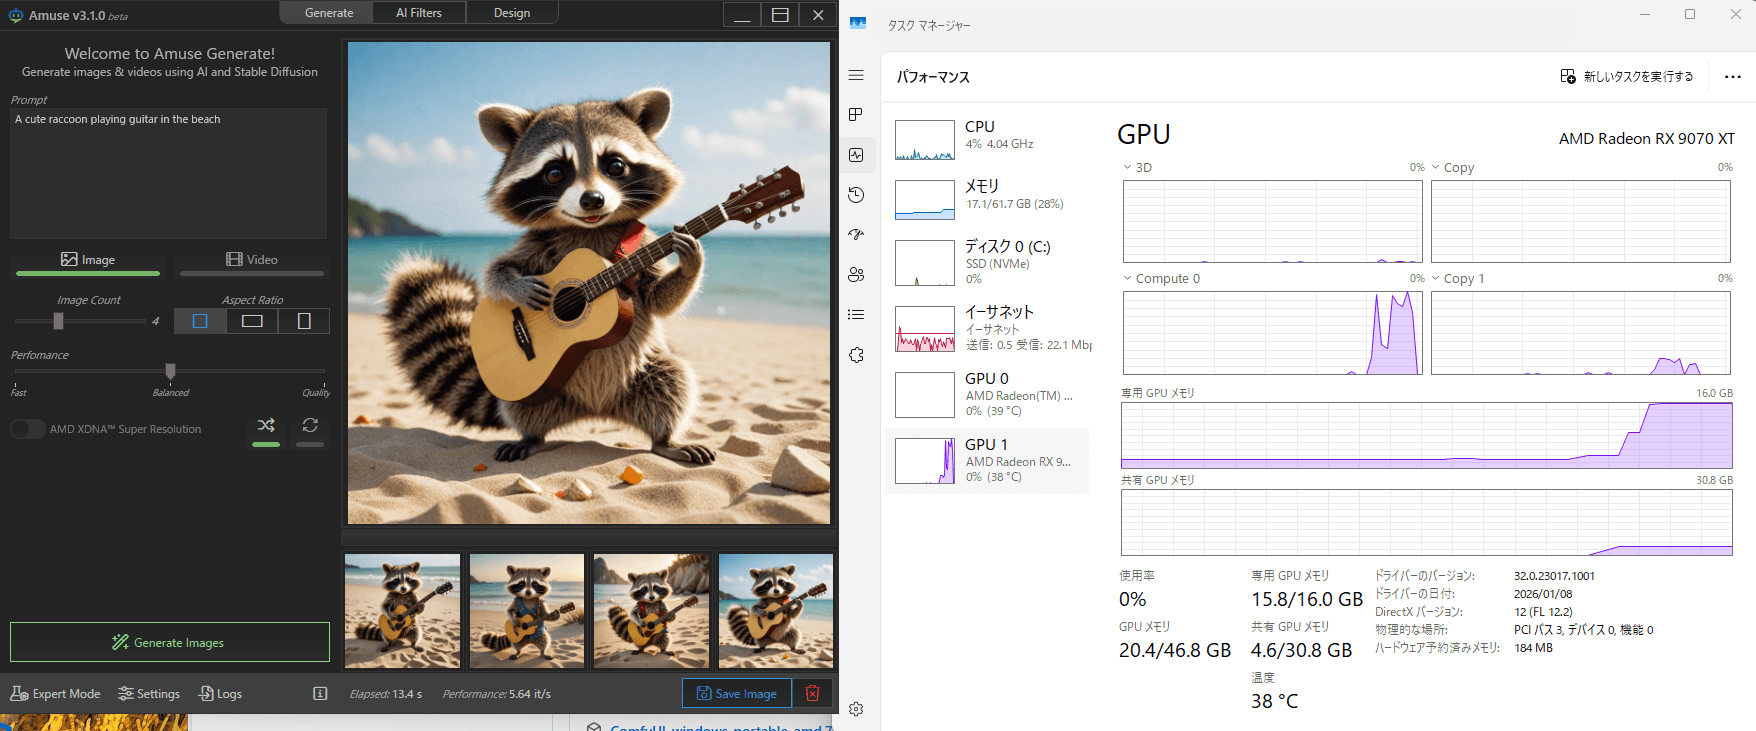Click the Performance slider handle
Screen dimensions: 1756x731
tap(170, 371)
